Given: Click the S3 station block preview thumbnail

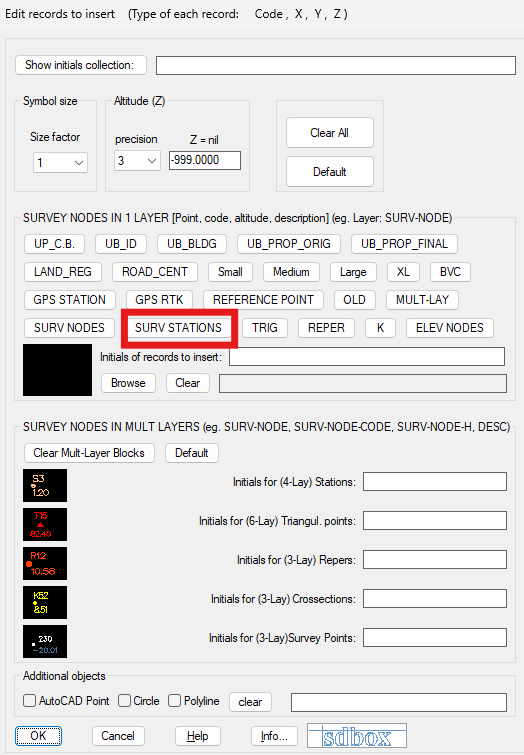Looking at the screenshot, I should 45,485.
